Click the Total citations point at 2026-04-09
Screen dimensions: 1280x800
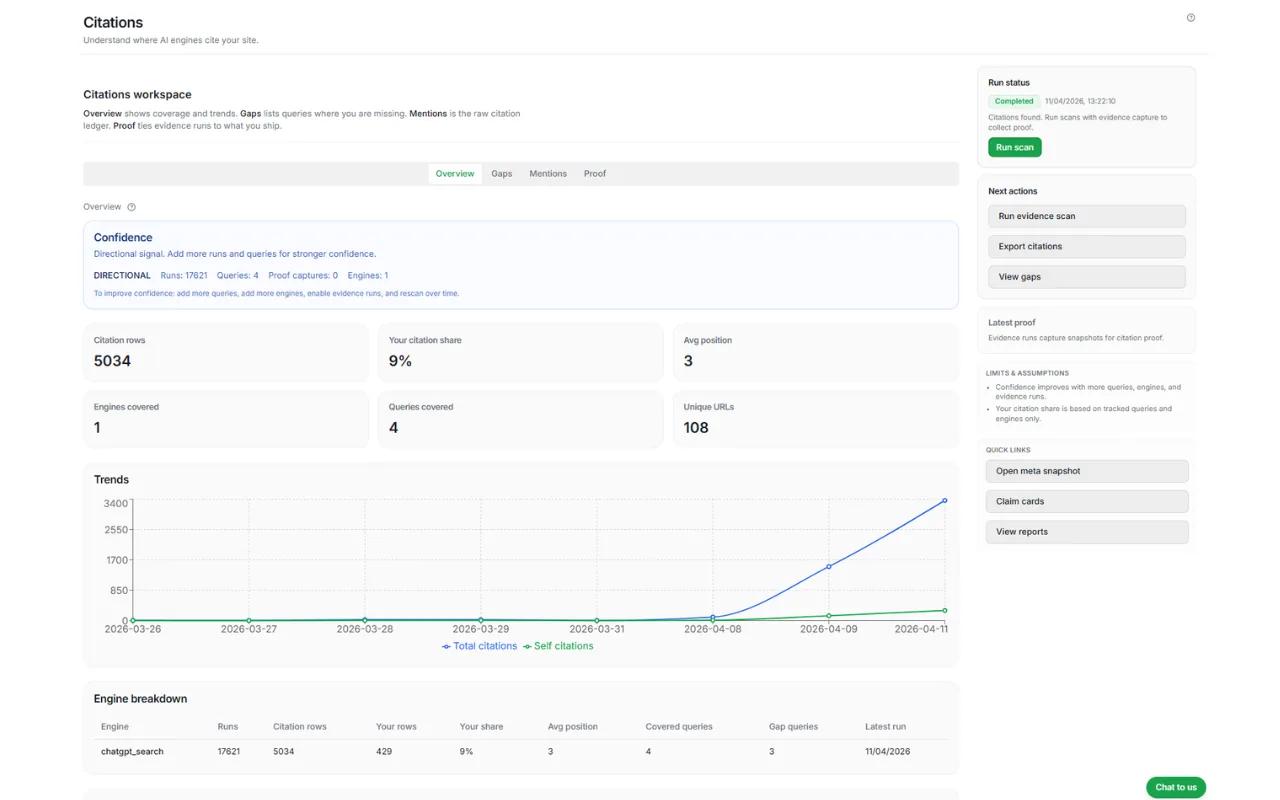click(x=829, y=567)
